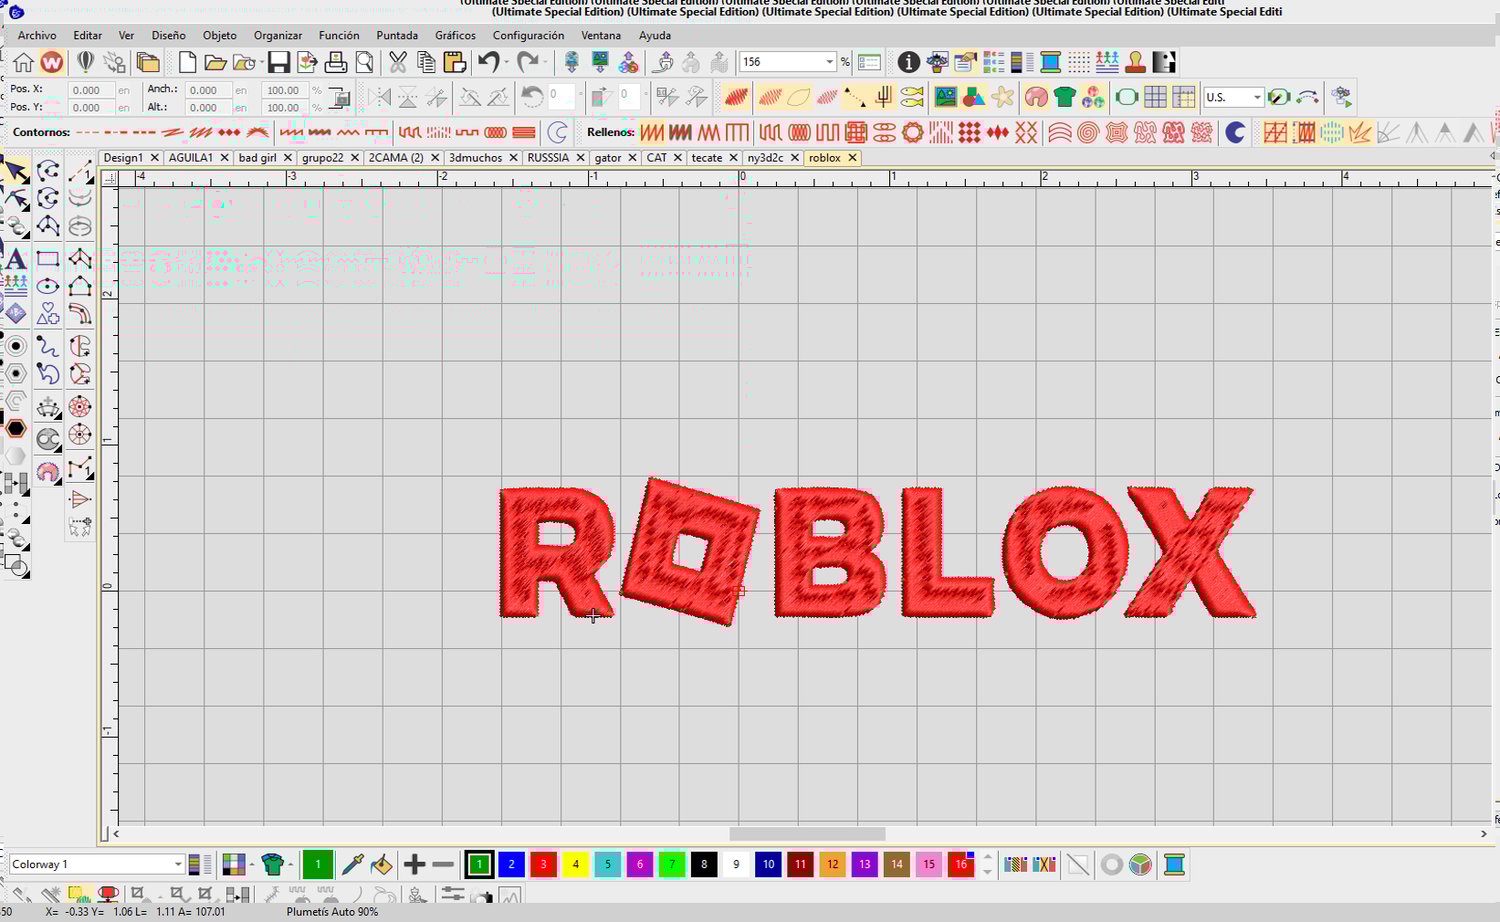The width and height of the screenshot is (1500, 922).
Task: Click the dark crescent icon after the fill stitches
Action: (x=1235, y=132)
